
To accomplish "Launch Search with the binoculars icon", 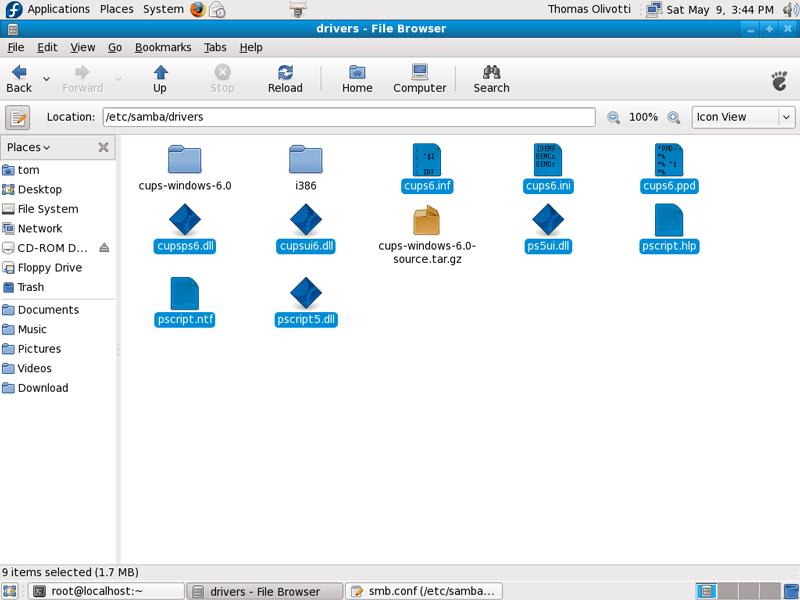I will (x=491, y=79).
